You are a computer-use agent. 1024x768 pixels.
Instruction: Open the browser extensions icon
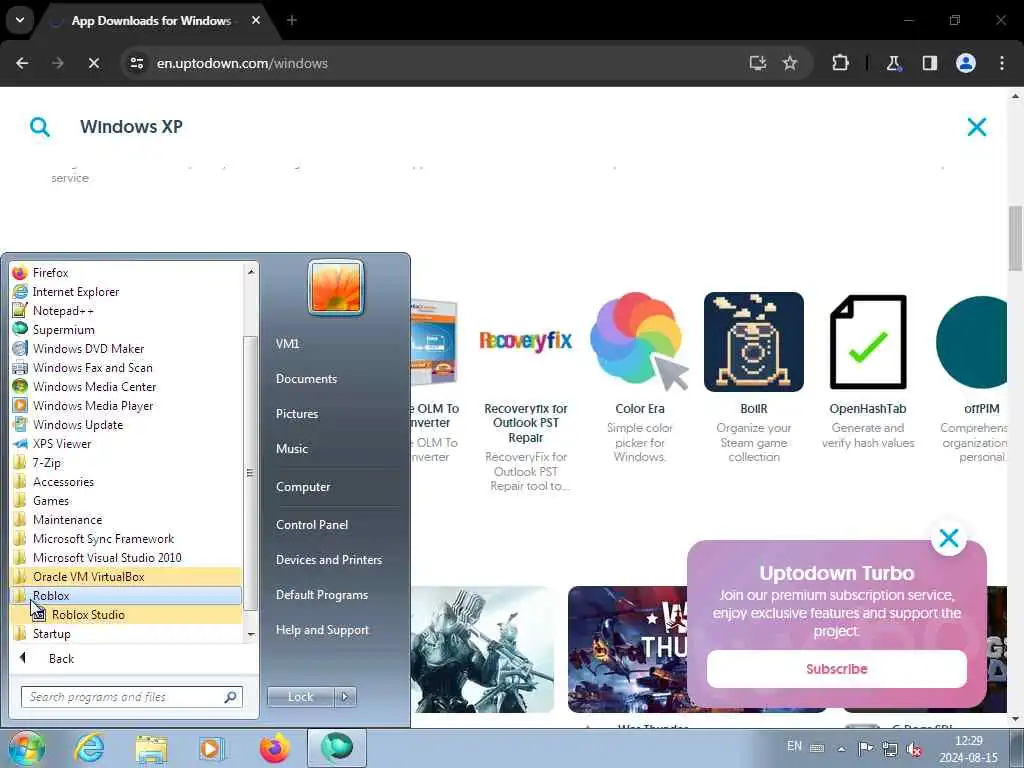click(840, 63)
